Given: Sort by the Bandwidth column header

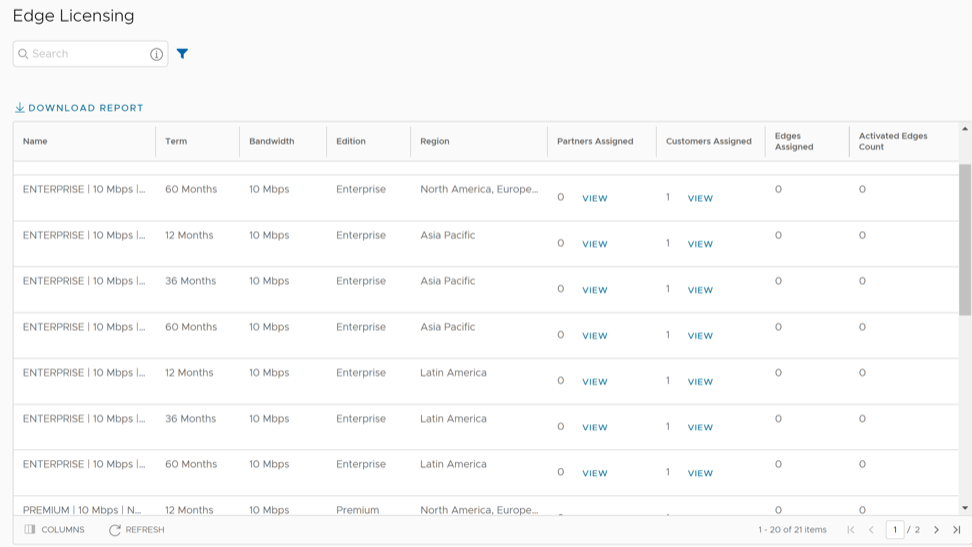Looking at the screenshot, I should [271, 141].
